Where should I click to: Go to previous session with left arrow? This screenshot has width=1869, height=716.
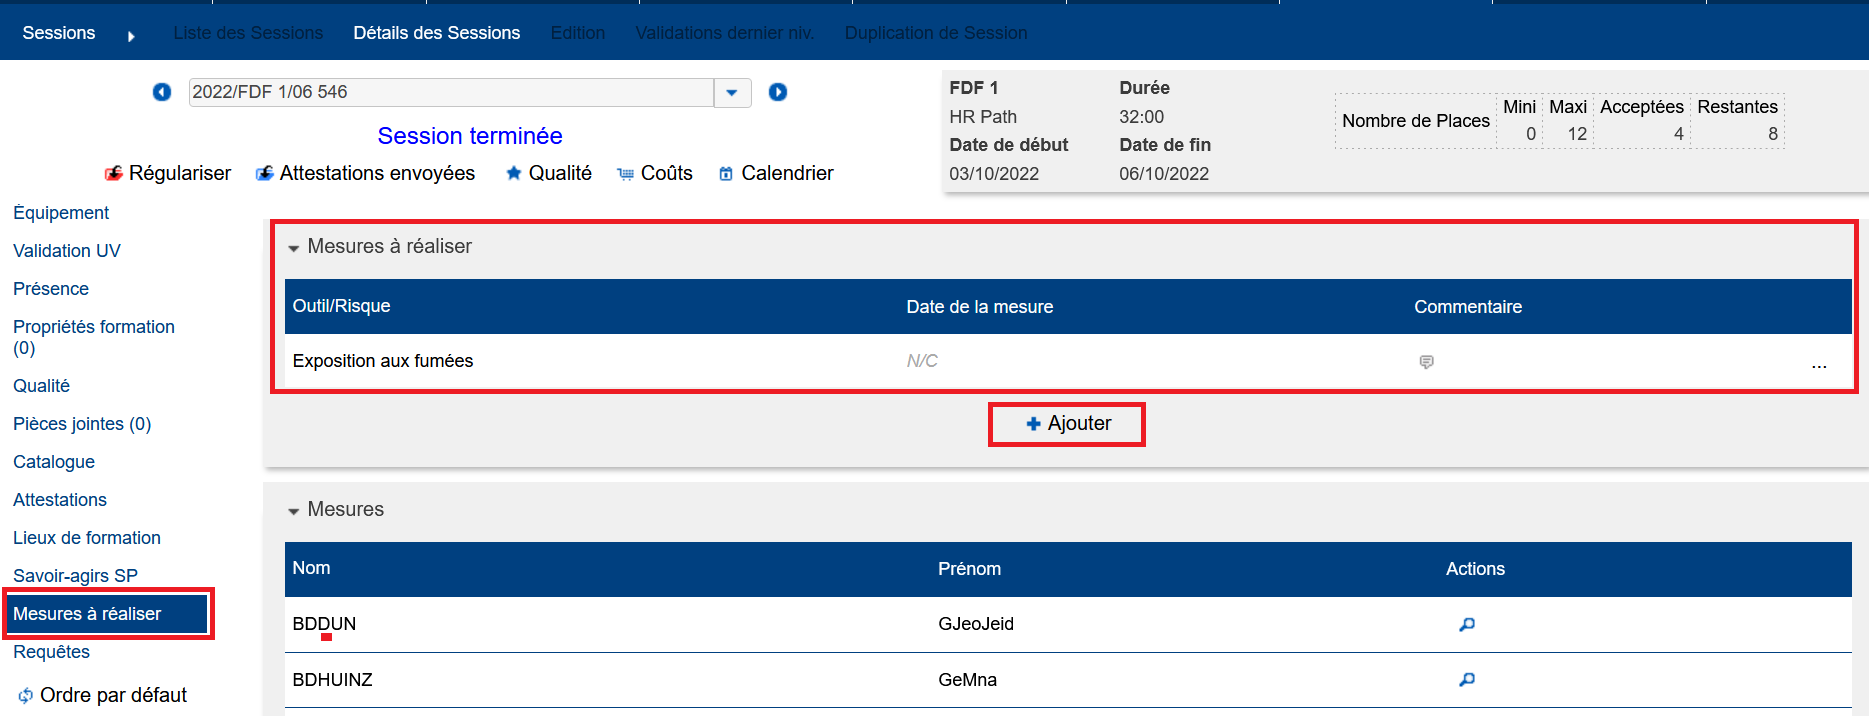click(162, 92)
